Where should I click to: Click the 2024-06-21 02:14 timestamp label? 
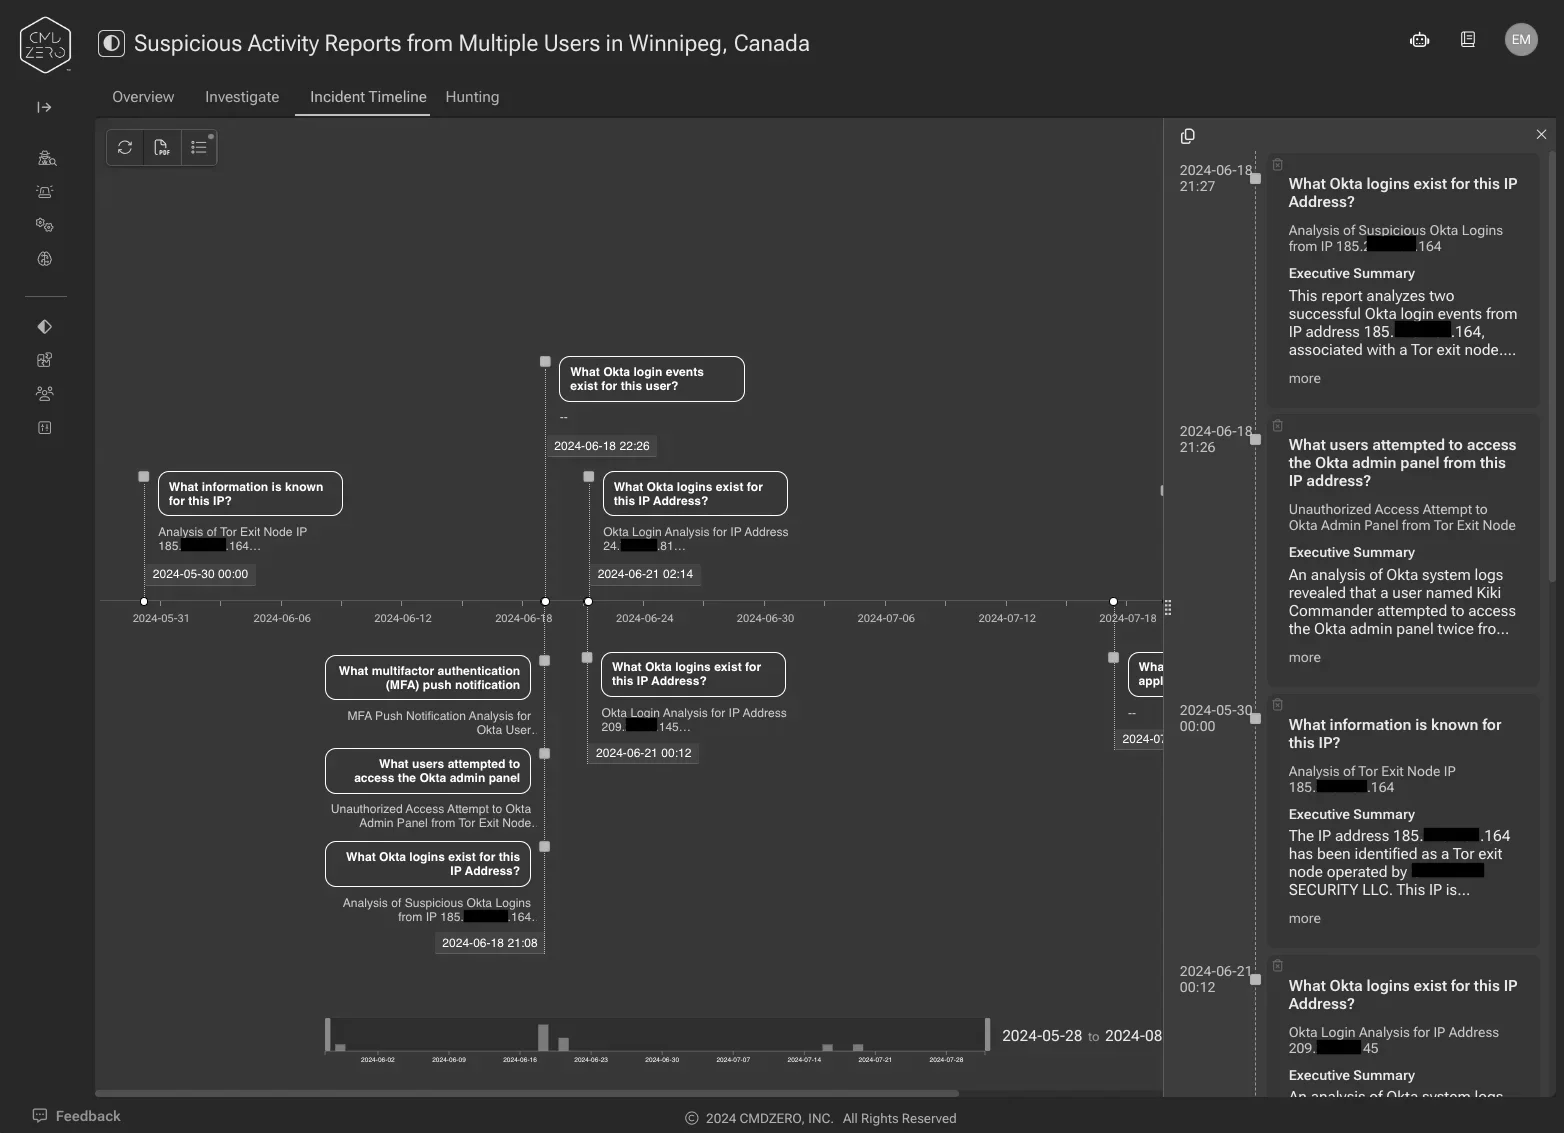pyautogui.click(x=645, y=574)
